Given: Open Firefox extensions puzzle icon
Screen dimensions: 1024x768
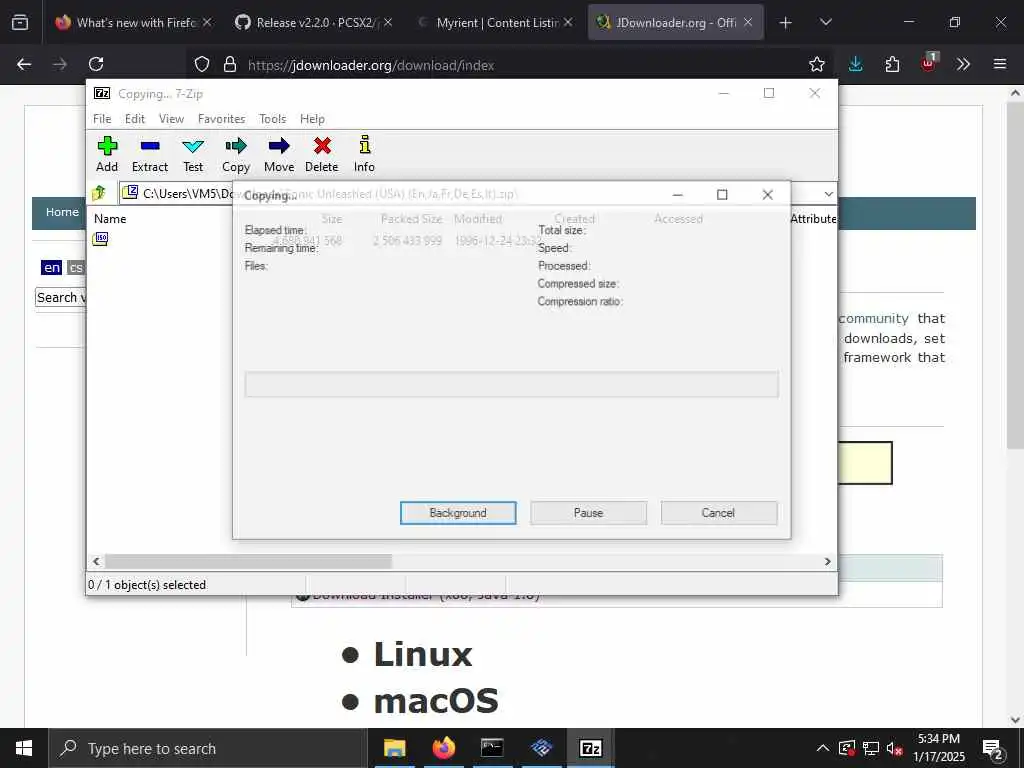Looking at the screenshot, I should (x=892, y=64).
